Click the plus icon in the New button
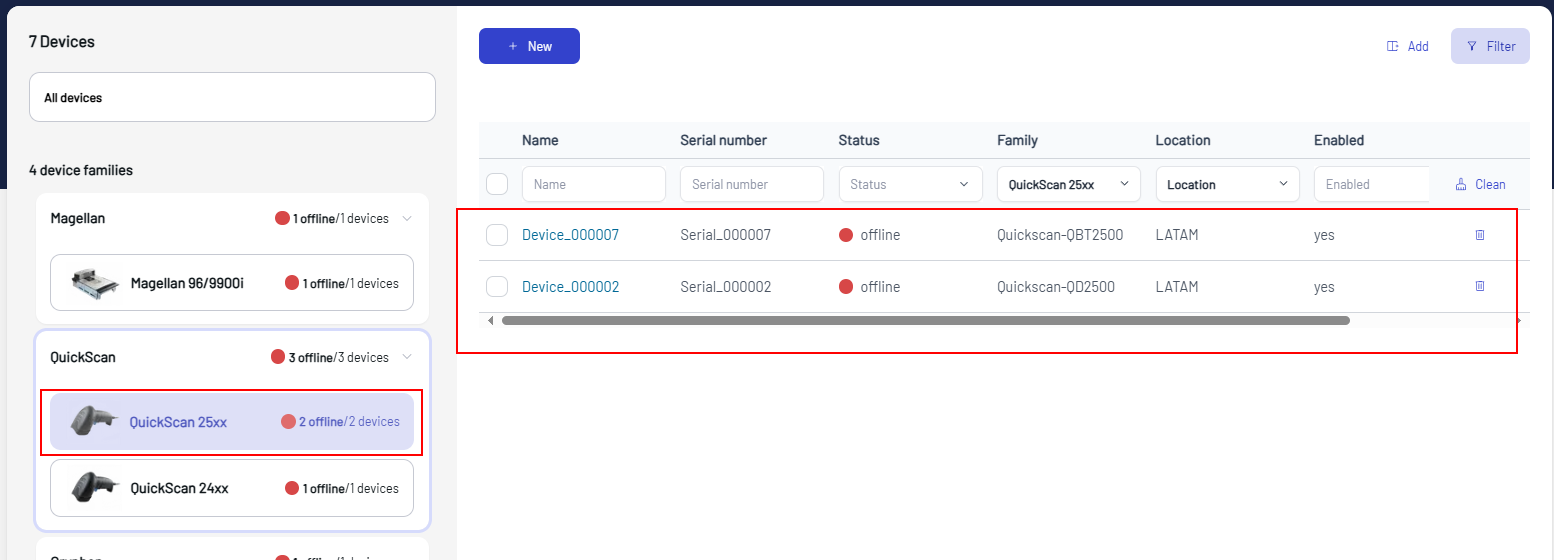 point(513,46)
